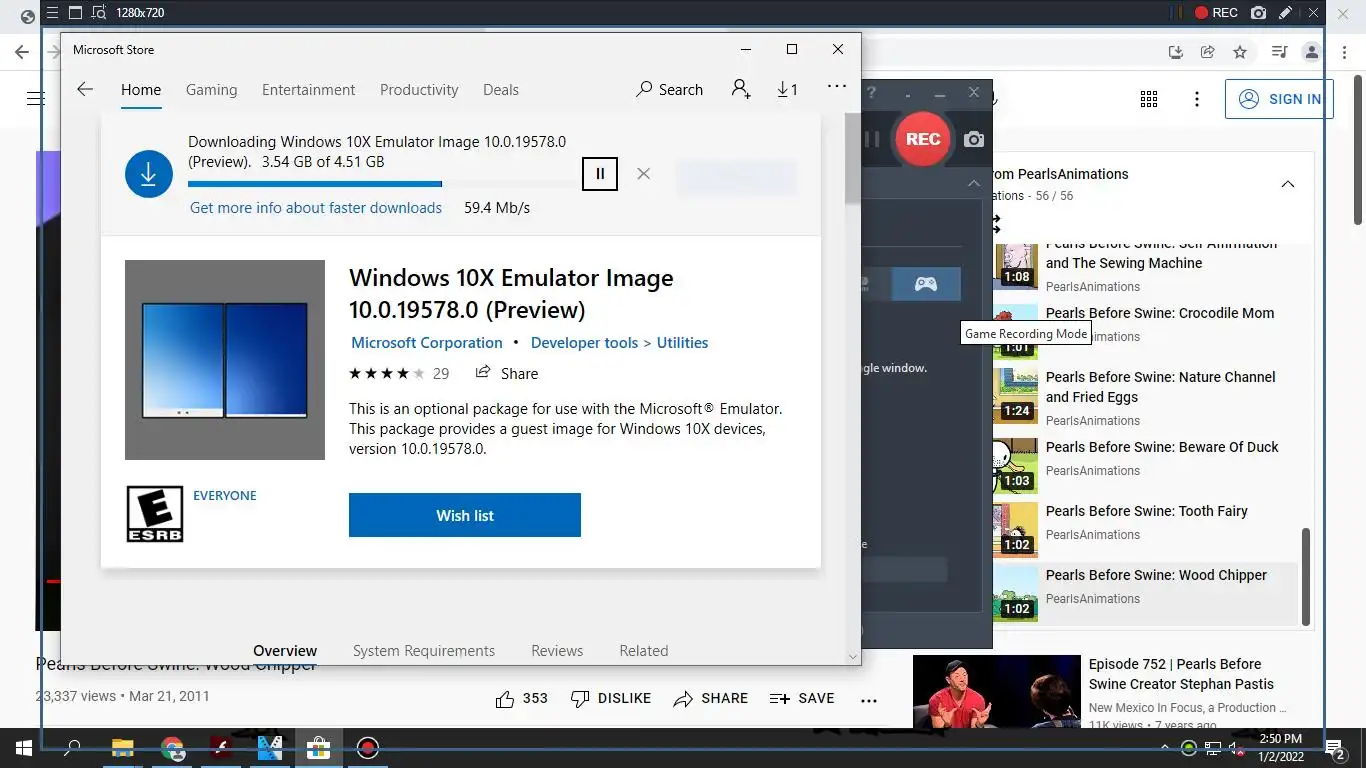Click the top bar fullscreen window icon
Viewport: 1366px width, 768px height.
75,13
